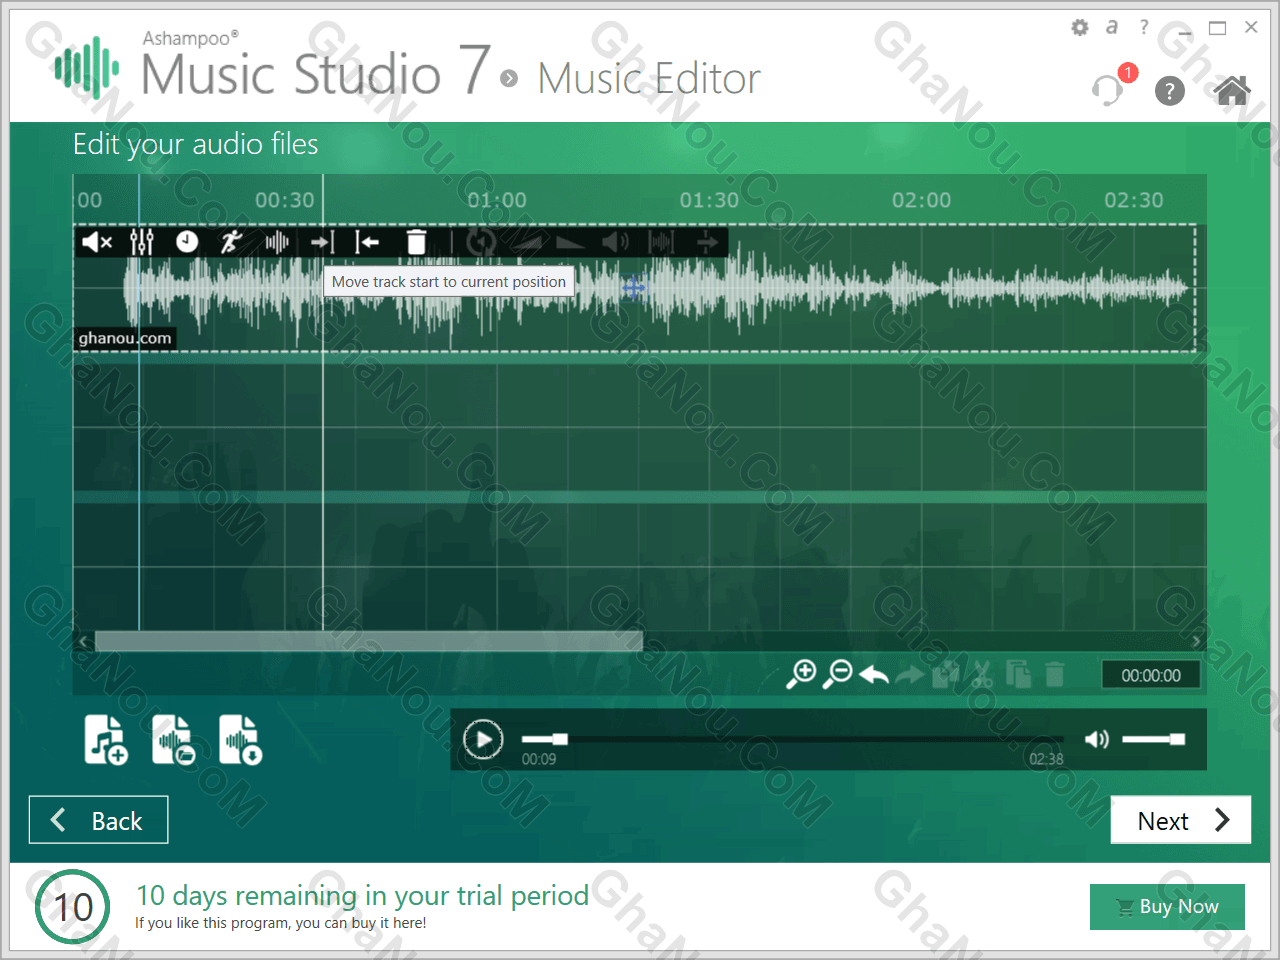Cut selection with scissors icon
Screen dimensions: 1280x960
click(x=982, y=675)
